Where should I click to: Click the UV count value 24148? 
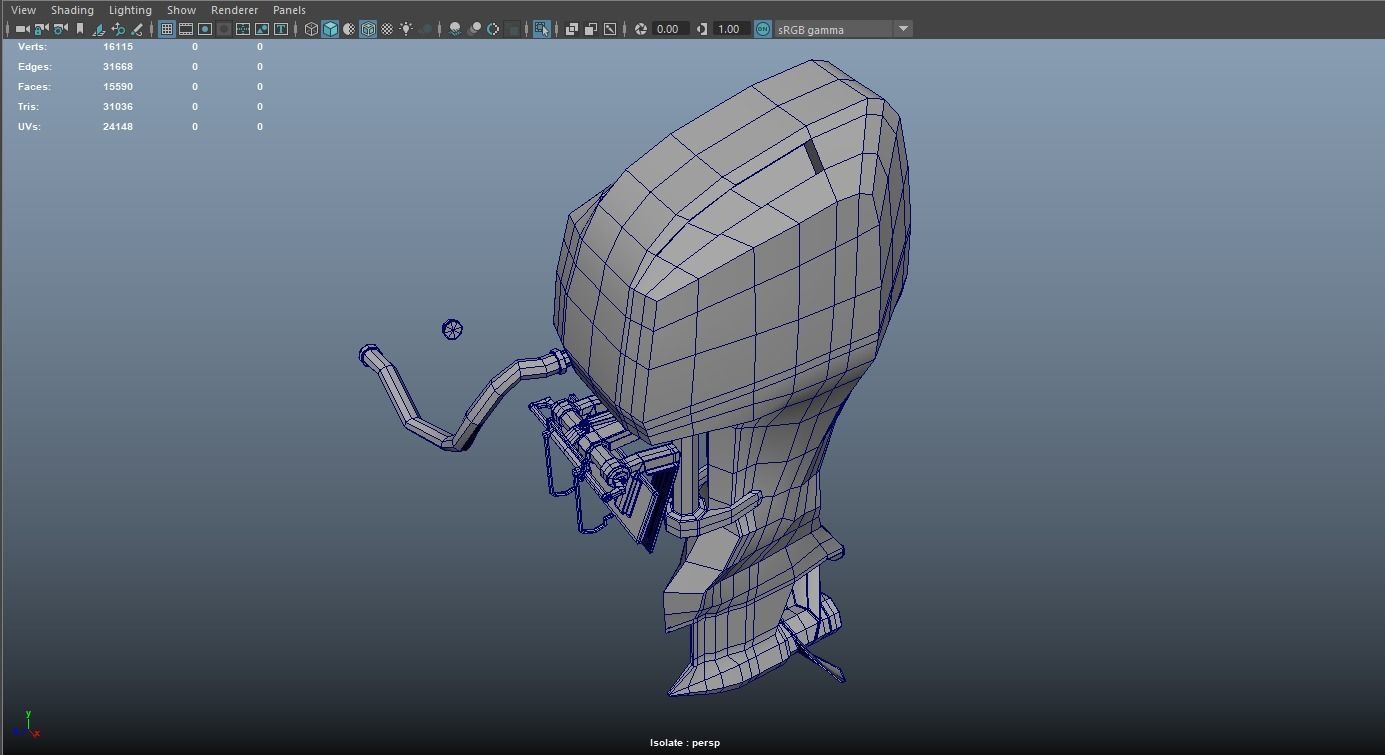point(118,127)
